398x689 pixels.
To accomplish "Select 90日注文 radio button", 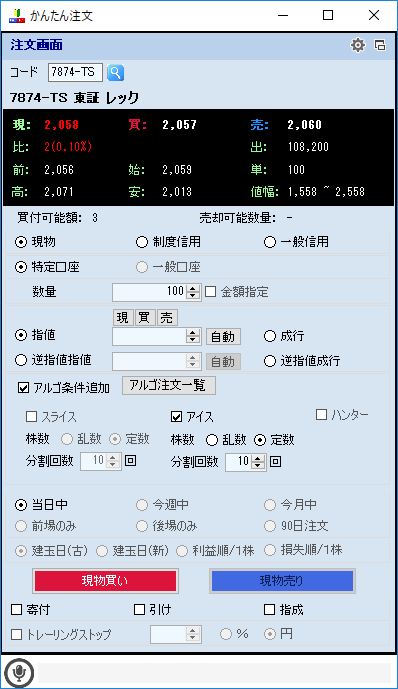I will [x=270, y=526].
